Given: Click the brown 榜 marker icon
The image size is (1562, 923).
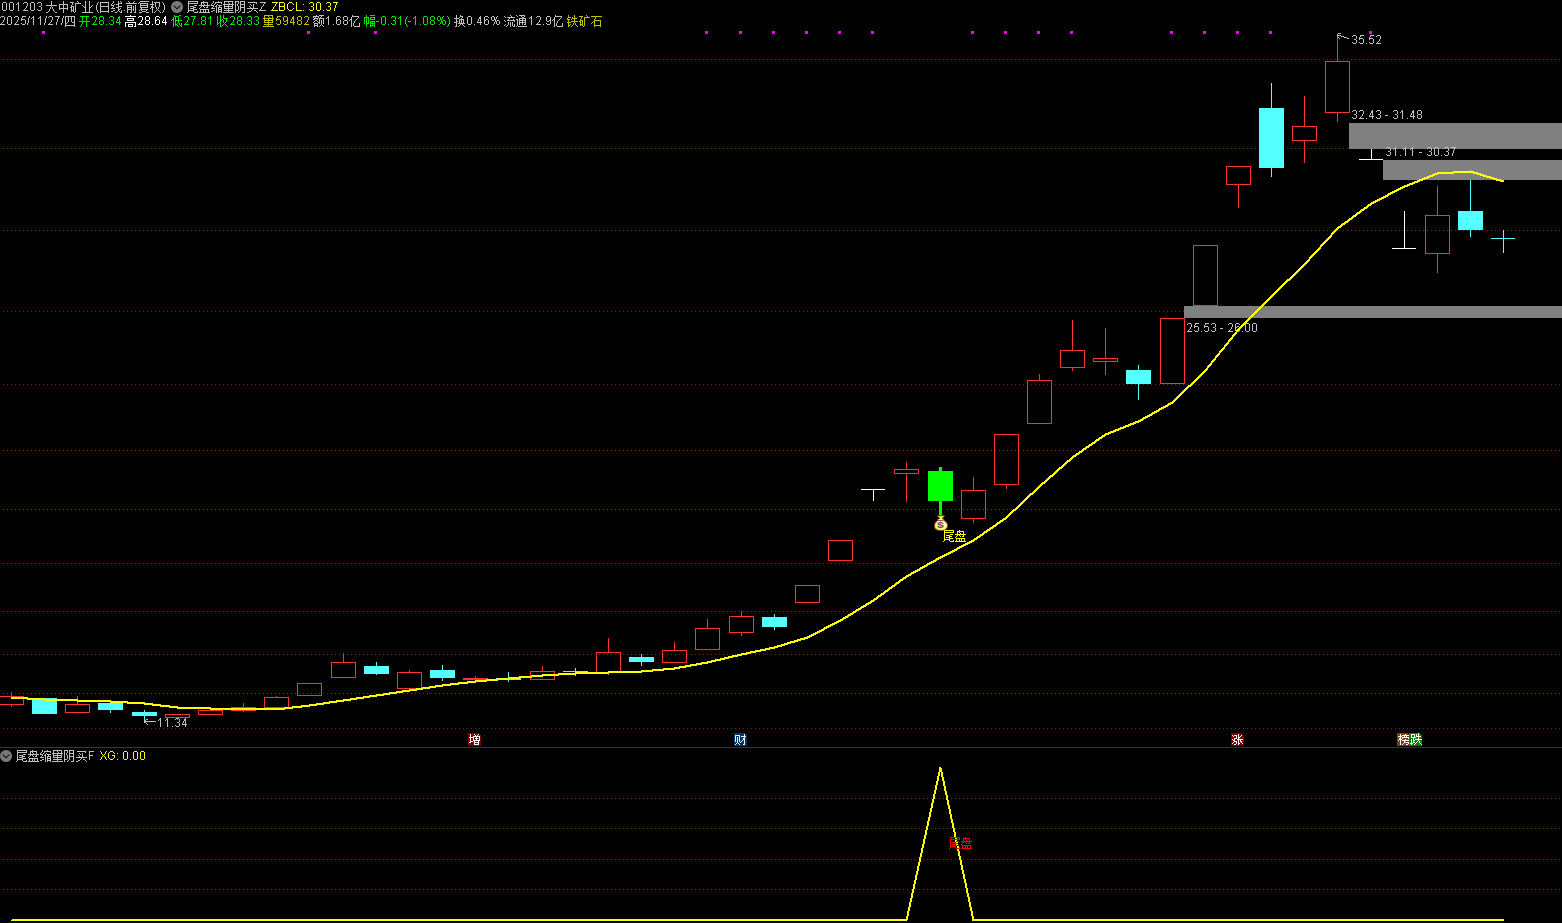Looking at the screenshot, I should point(1404,740).
